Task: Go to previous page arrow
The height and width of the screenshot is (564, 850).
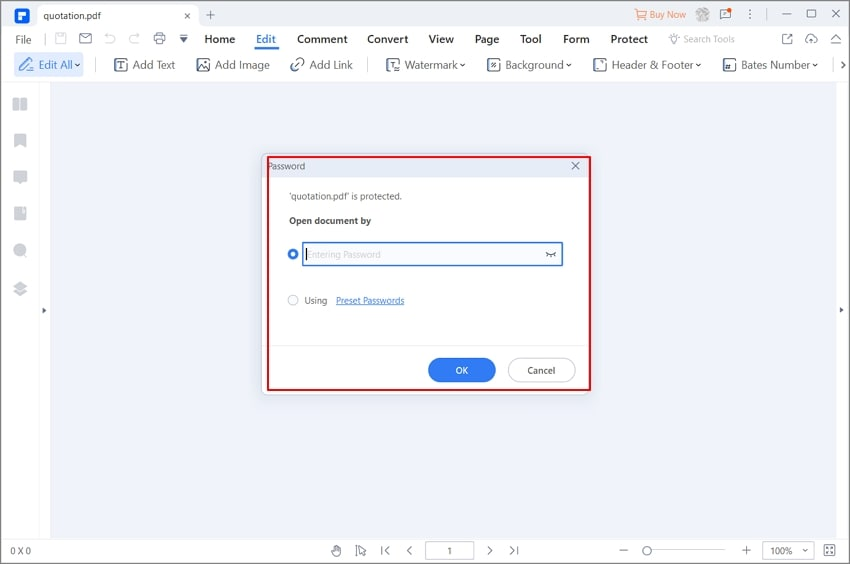Action: tap(409, 550)
